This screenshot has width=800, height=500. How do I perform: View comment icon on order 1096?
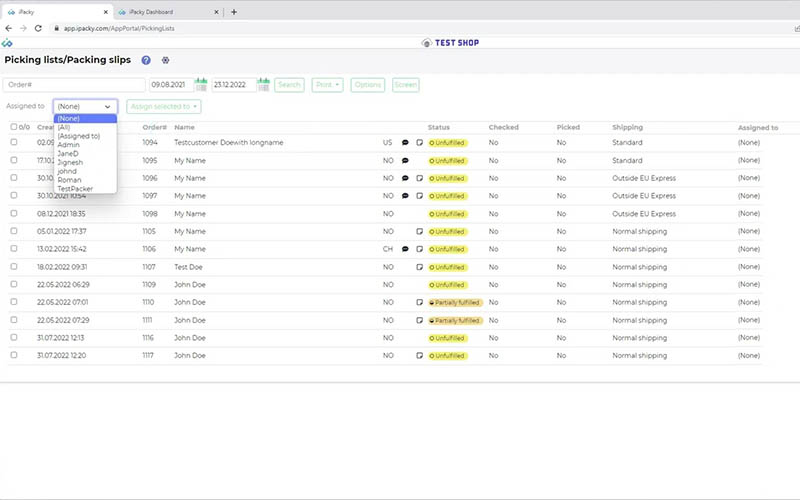click(x=405, y=179)
